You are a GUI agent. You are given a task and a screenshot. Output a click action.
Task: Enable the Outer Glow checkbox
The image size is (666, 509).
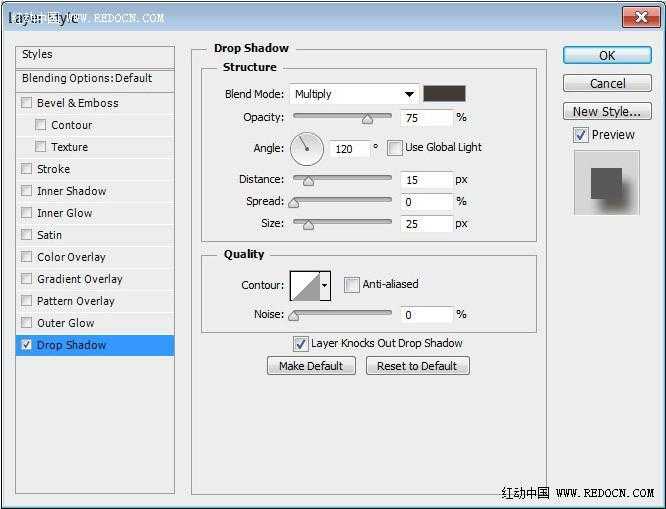26,323
